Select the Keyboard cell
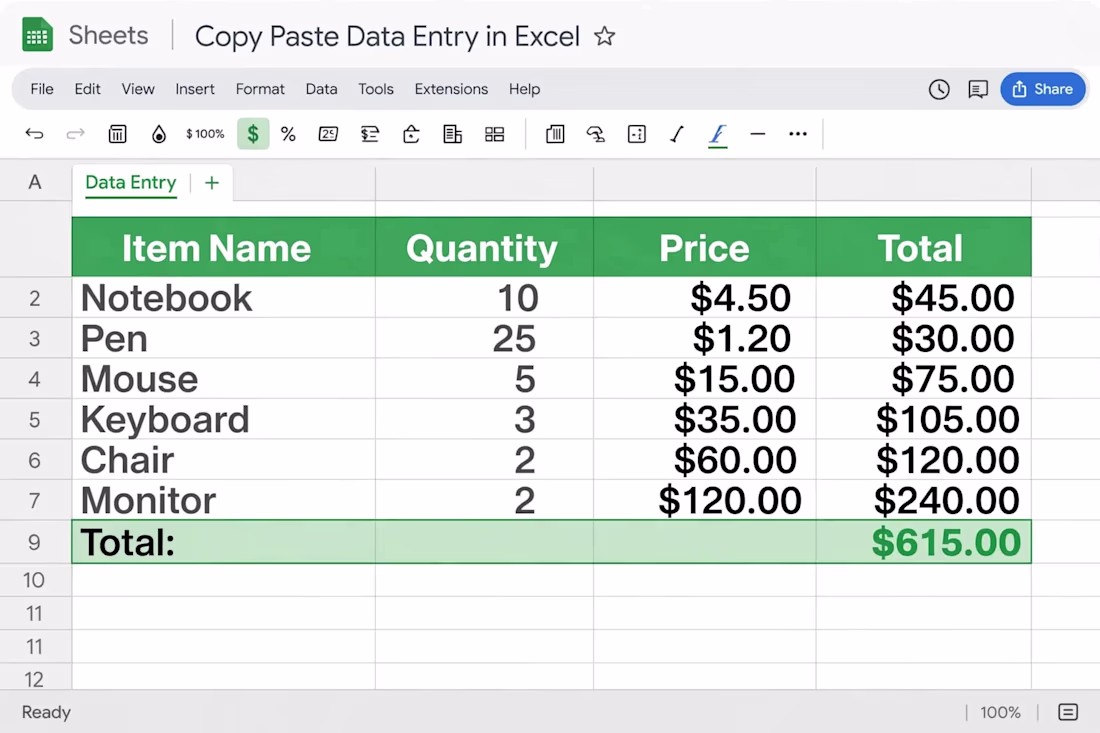 [x=224, y=419]
